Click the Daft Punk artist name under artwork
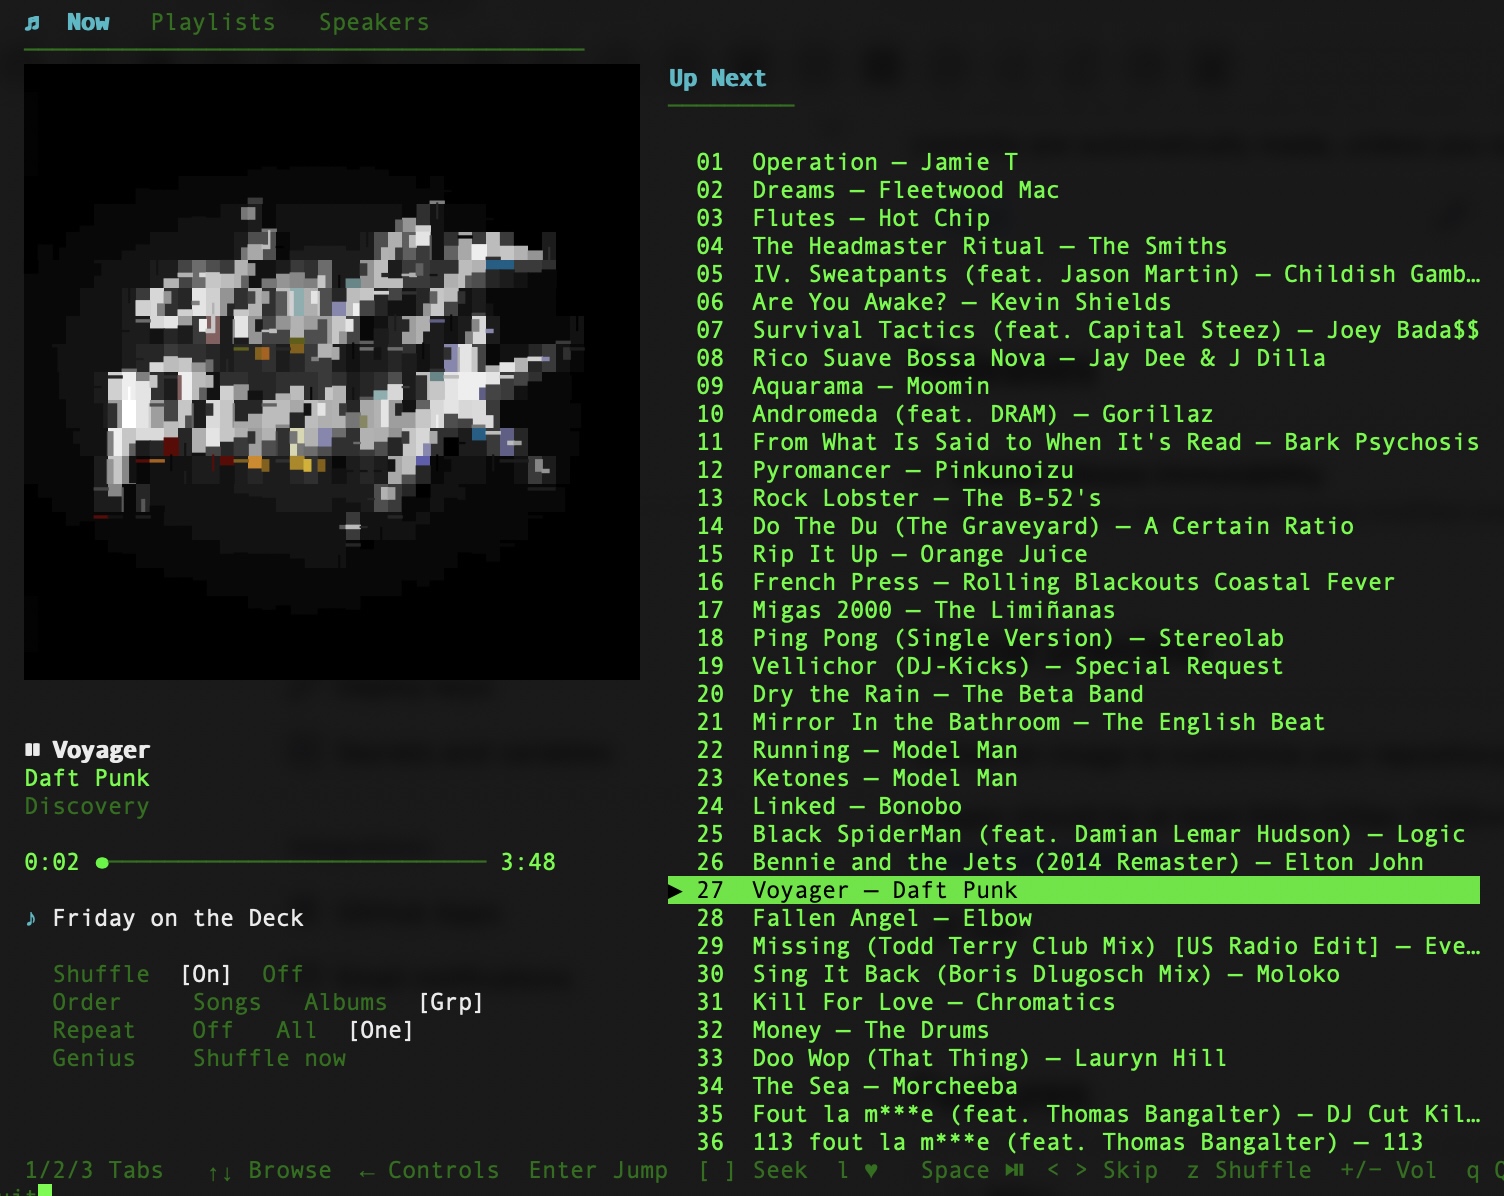The height and width of the screenshot is (1196, 1504). pos(87,778)
